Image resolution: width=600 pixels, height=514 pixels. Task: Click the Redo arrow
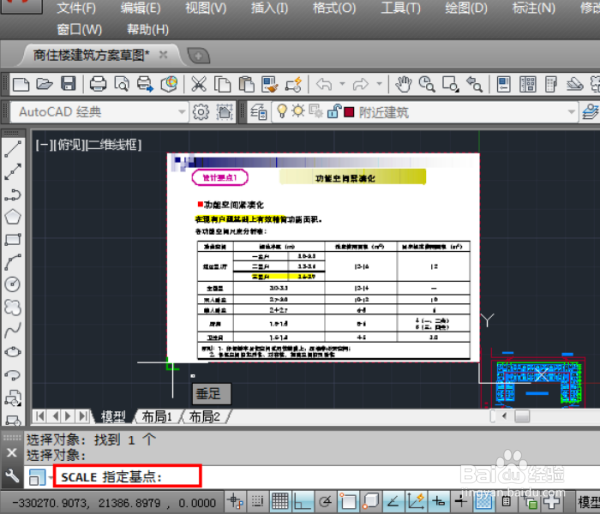[361, 84]
